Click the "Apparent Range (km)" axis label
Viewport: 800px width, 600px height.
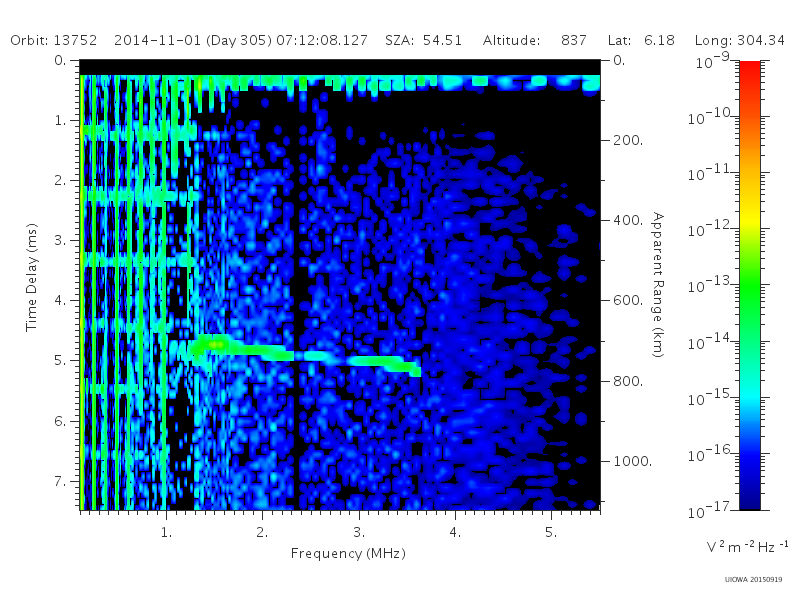pyautogui.click(x=659, y=285)
